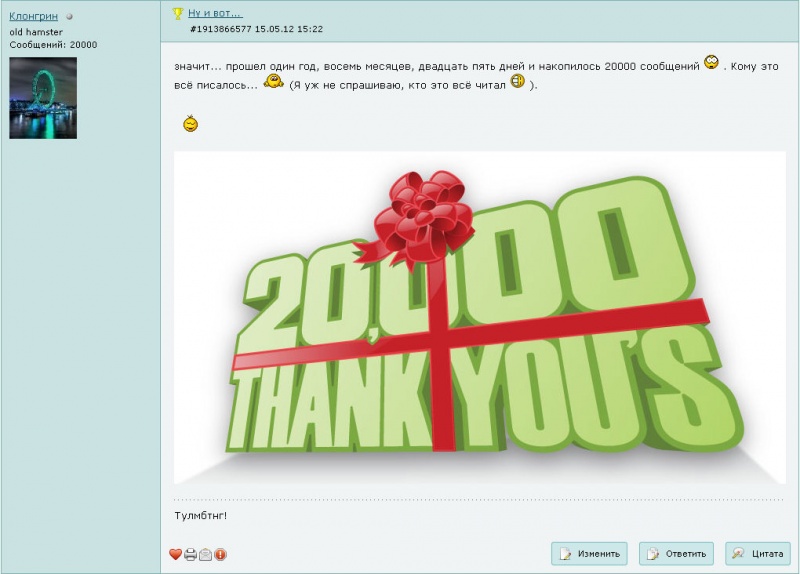Report the post with the red exclamation icon
800x574 pixels.
tap(220, 554)
